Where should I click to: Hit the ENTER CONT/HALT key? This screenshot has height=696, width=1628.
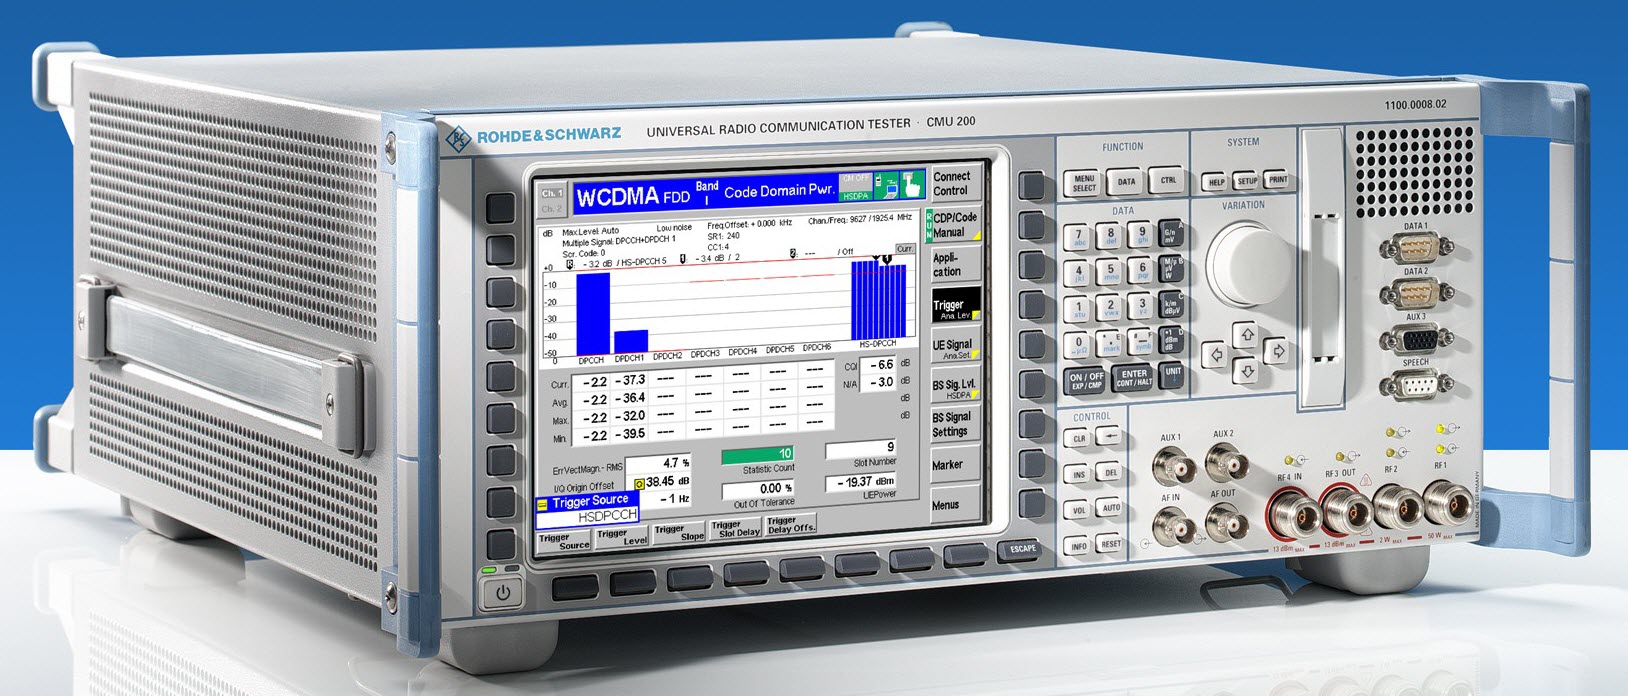(x=1133, y=377)
